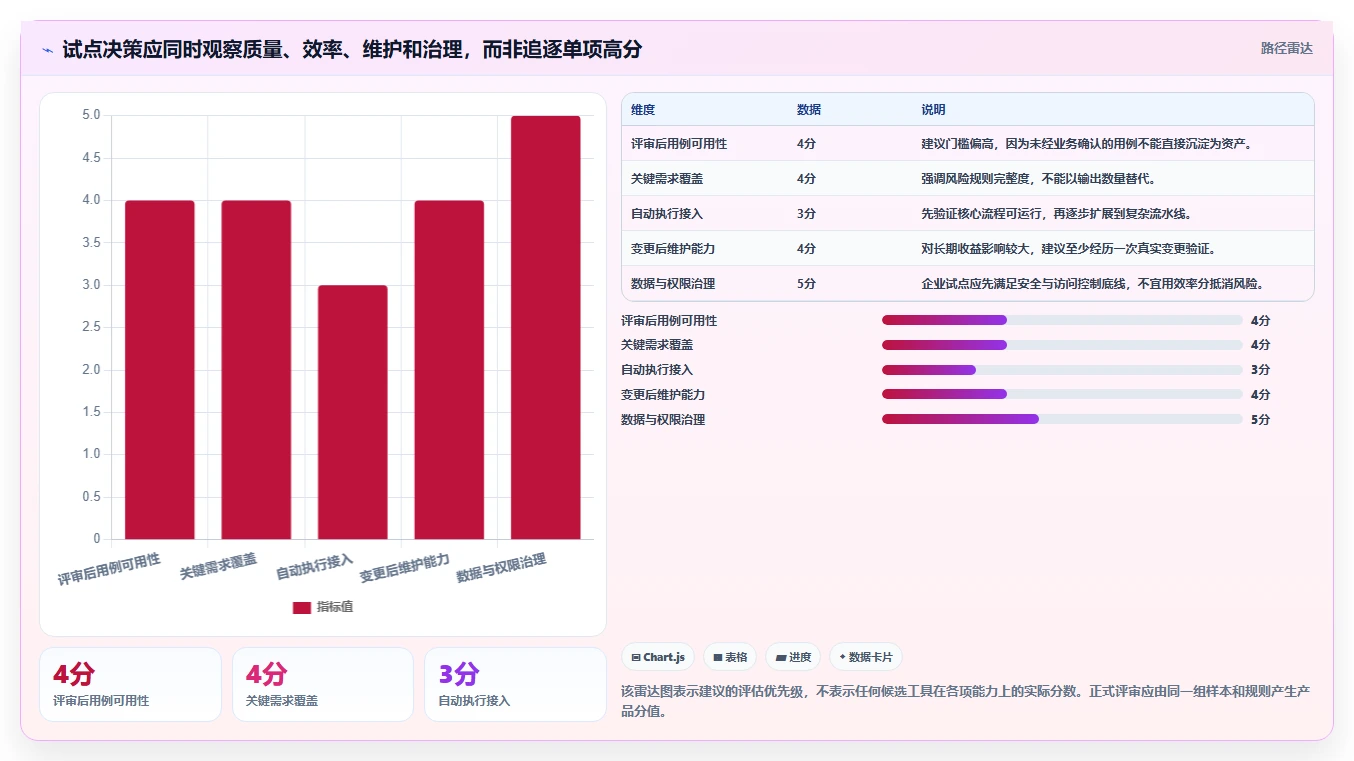Click the 数据与权限治理 progress bar

point(1062,419)
